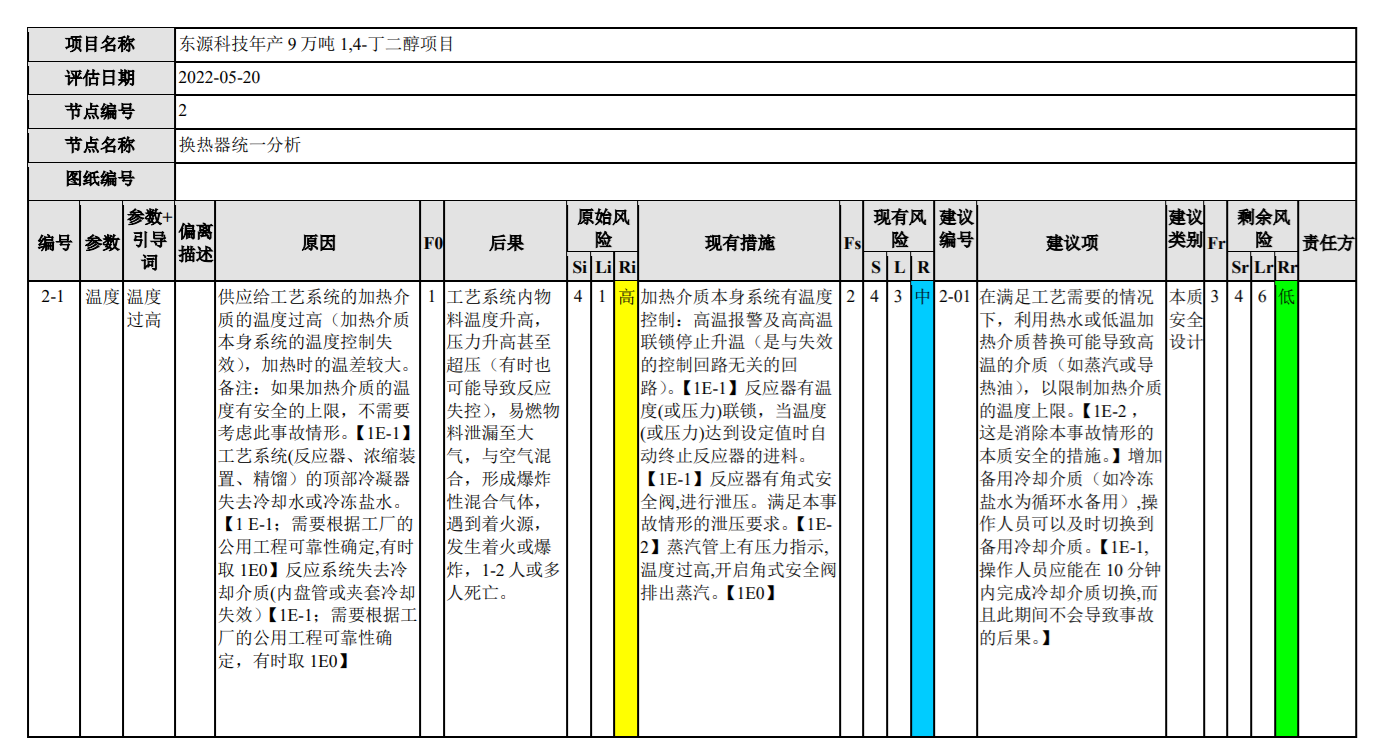
Task: Click the 现有措施 column header
Action: click(739, 241)
